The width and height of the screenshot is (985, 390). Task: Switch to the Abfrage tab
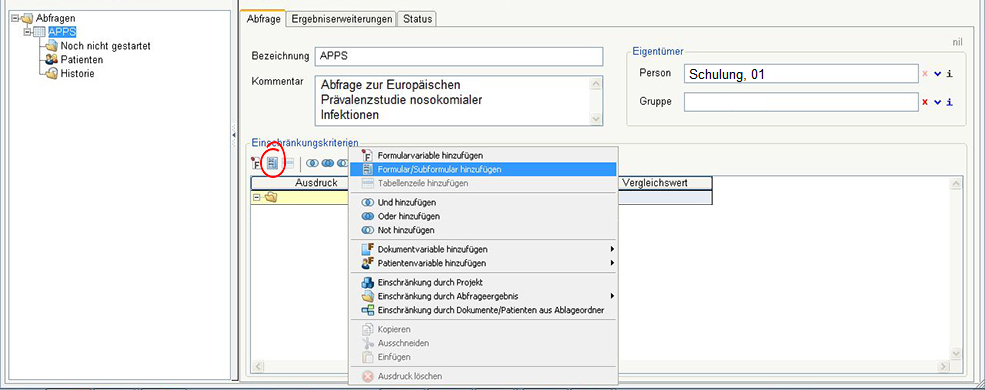pyautogui.click(x=263, y=19)
